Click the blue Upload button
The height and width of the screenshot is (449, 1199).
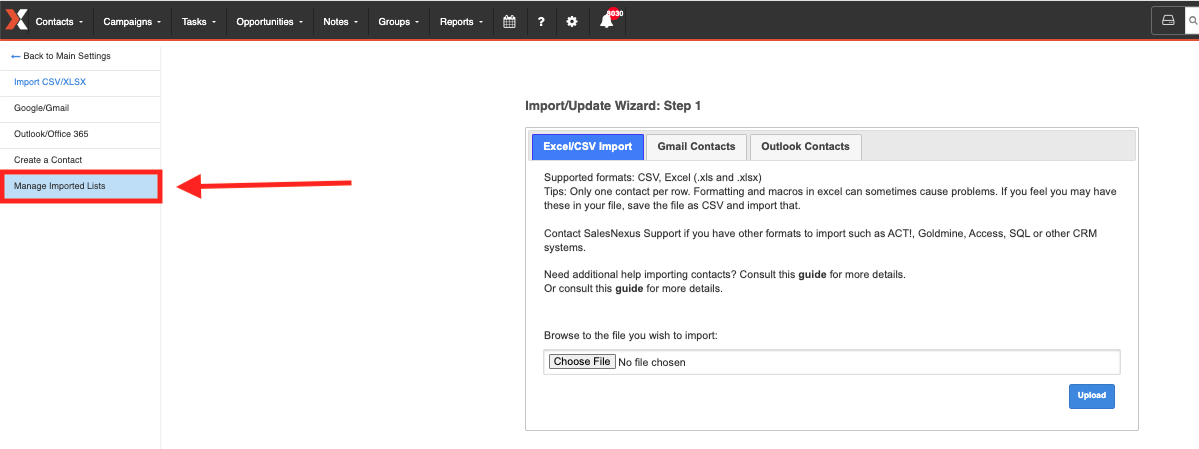click(1091, 396)
